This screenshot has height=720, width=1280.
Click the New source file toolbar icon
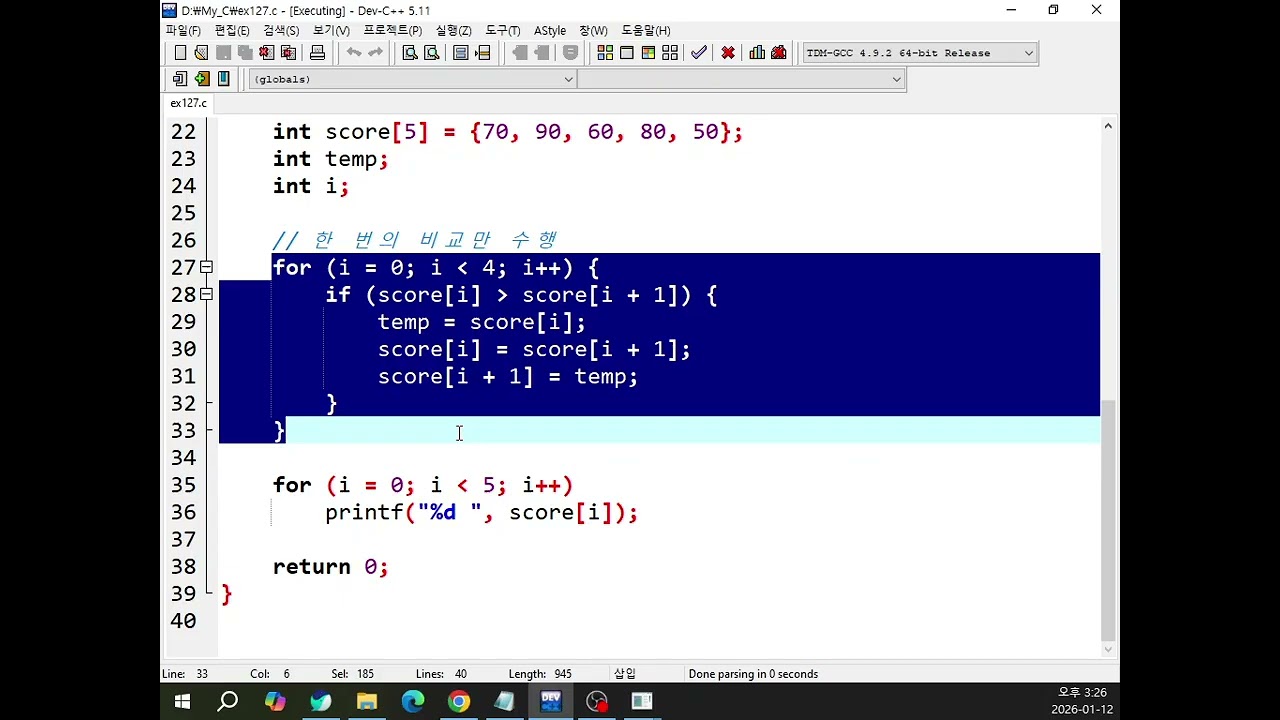tap(180, 53)
